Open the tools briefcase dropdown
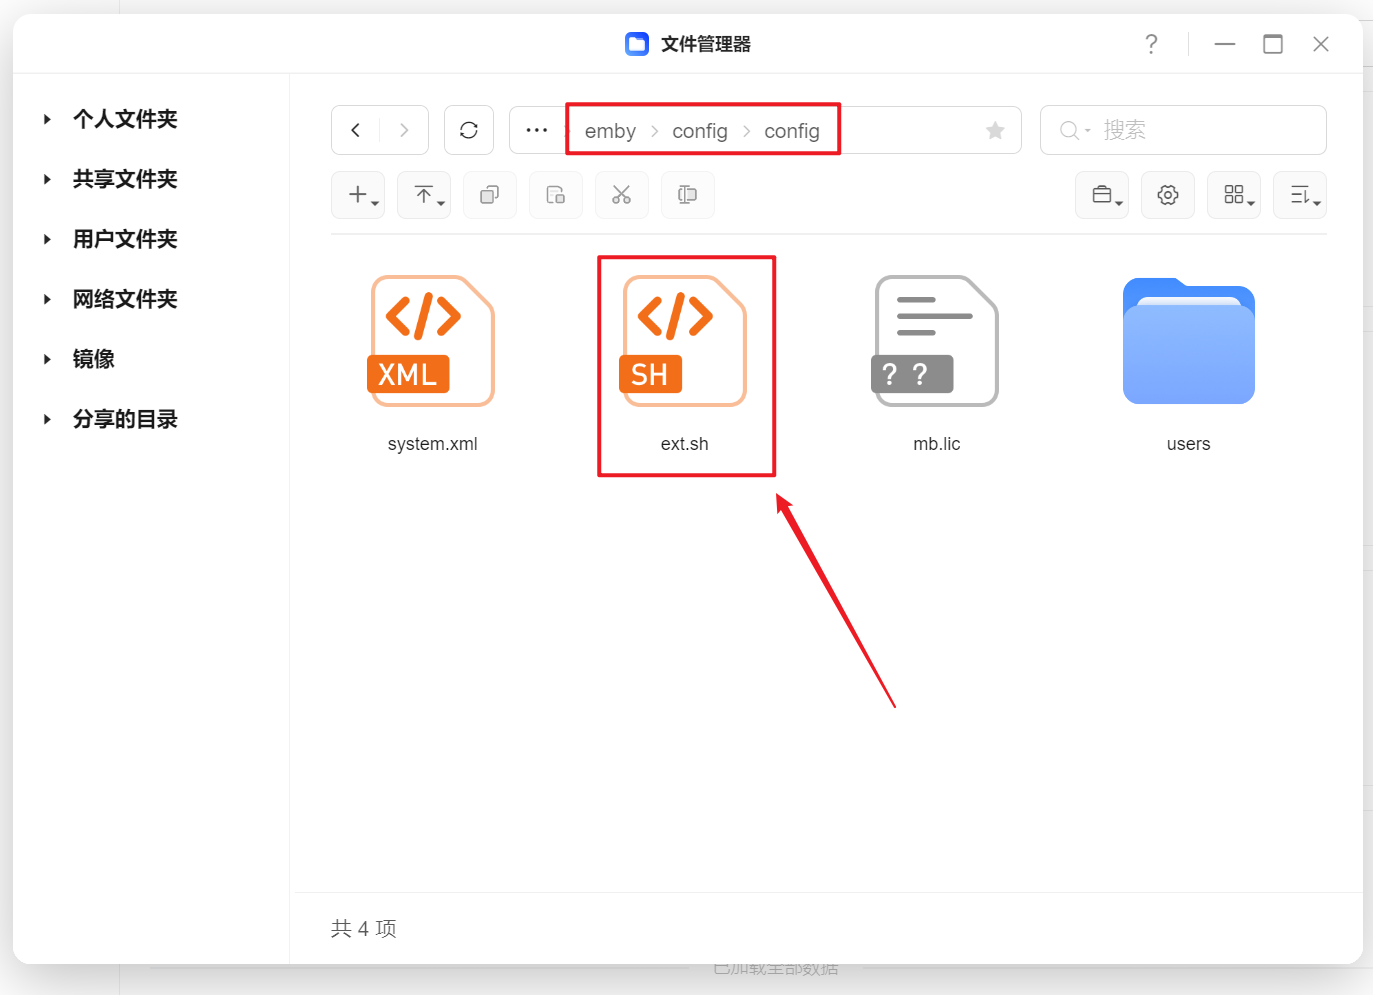The height and width of the screenshot is (995, 1373). pyautogui.click(x=1102, y=195)
